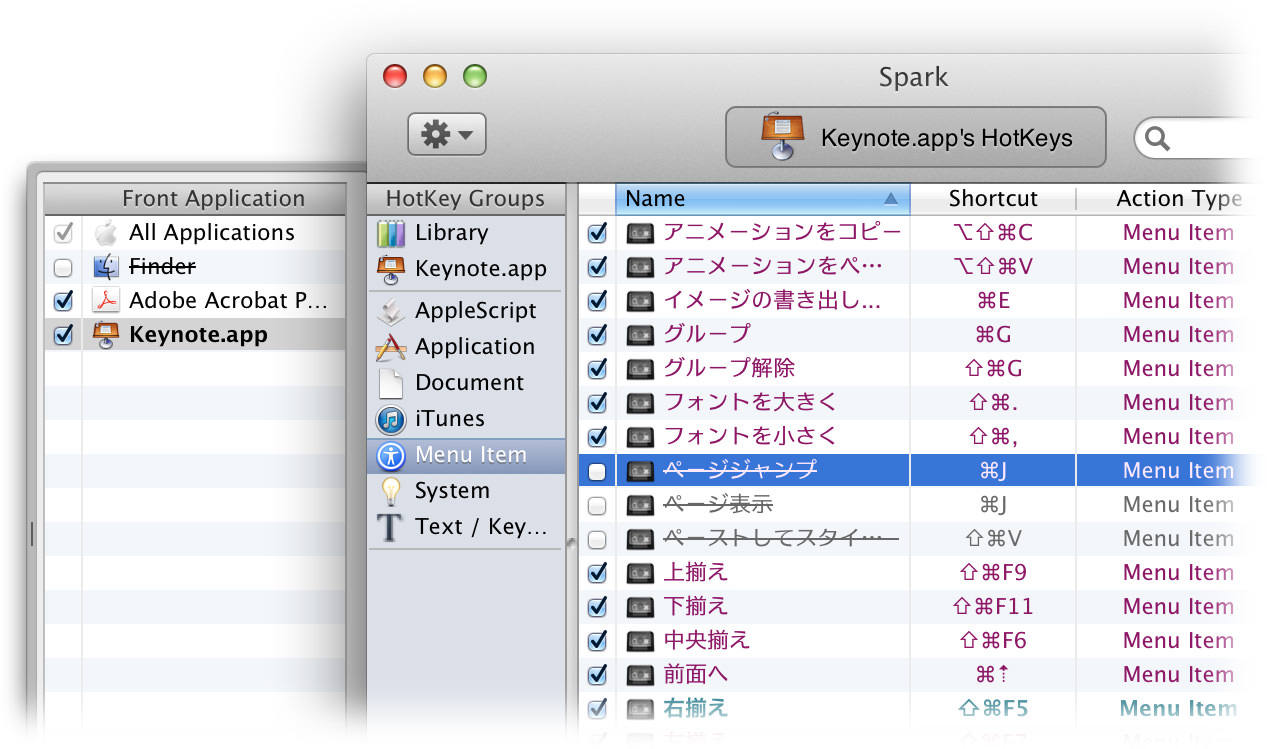Select the ⇧⌘G shortcut cell
The width and height of the screenshot is (1267, 749).
point(993,369)
